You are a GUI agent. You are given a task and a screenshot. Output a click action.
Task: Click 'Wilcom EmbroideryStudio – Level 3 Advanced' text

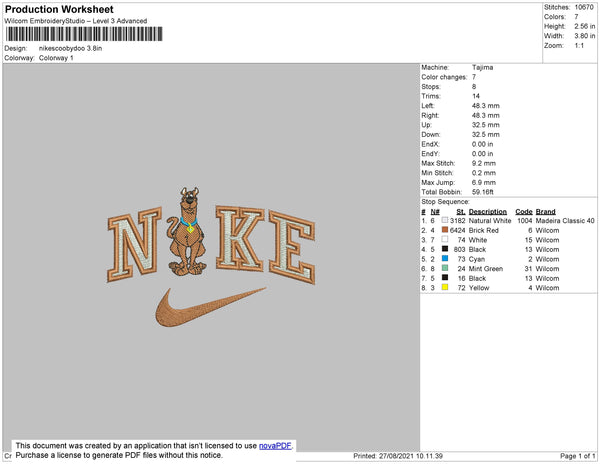click(x=76, y=21)
